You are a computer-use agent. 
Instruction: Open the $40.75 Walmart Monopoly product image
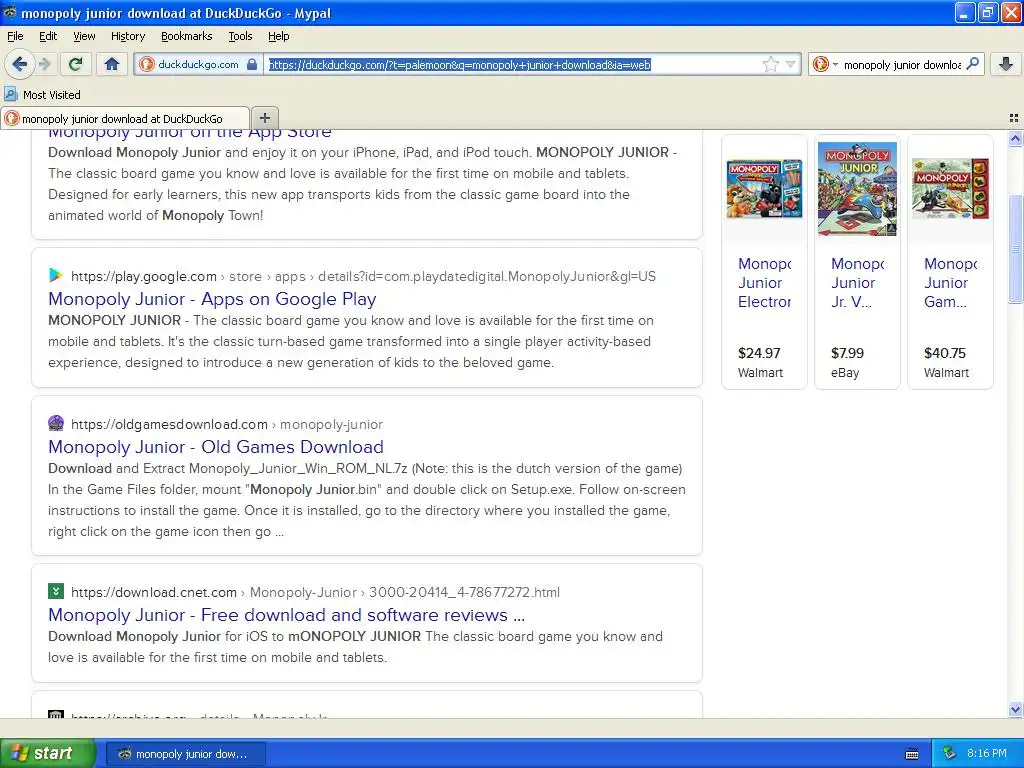[x=950, y=188]
